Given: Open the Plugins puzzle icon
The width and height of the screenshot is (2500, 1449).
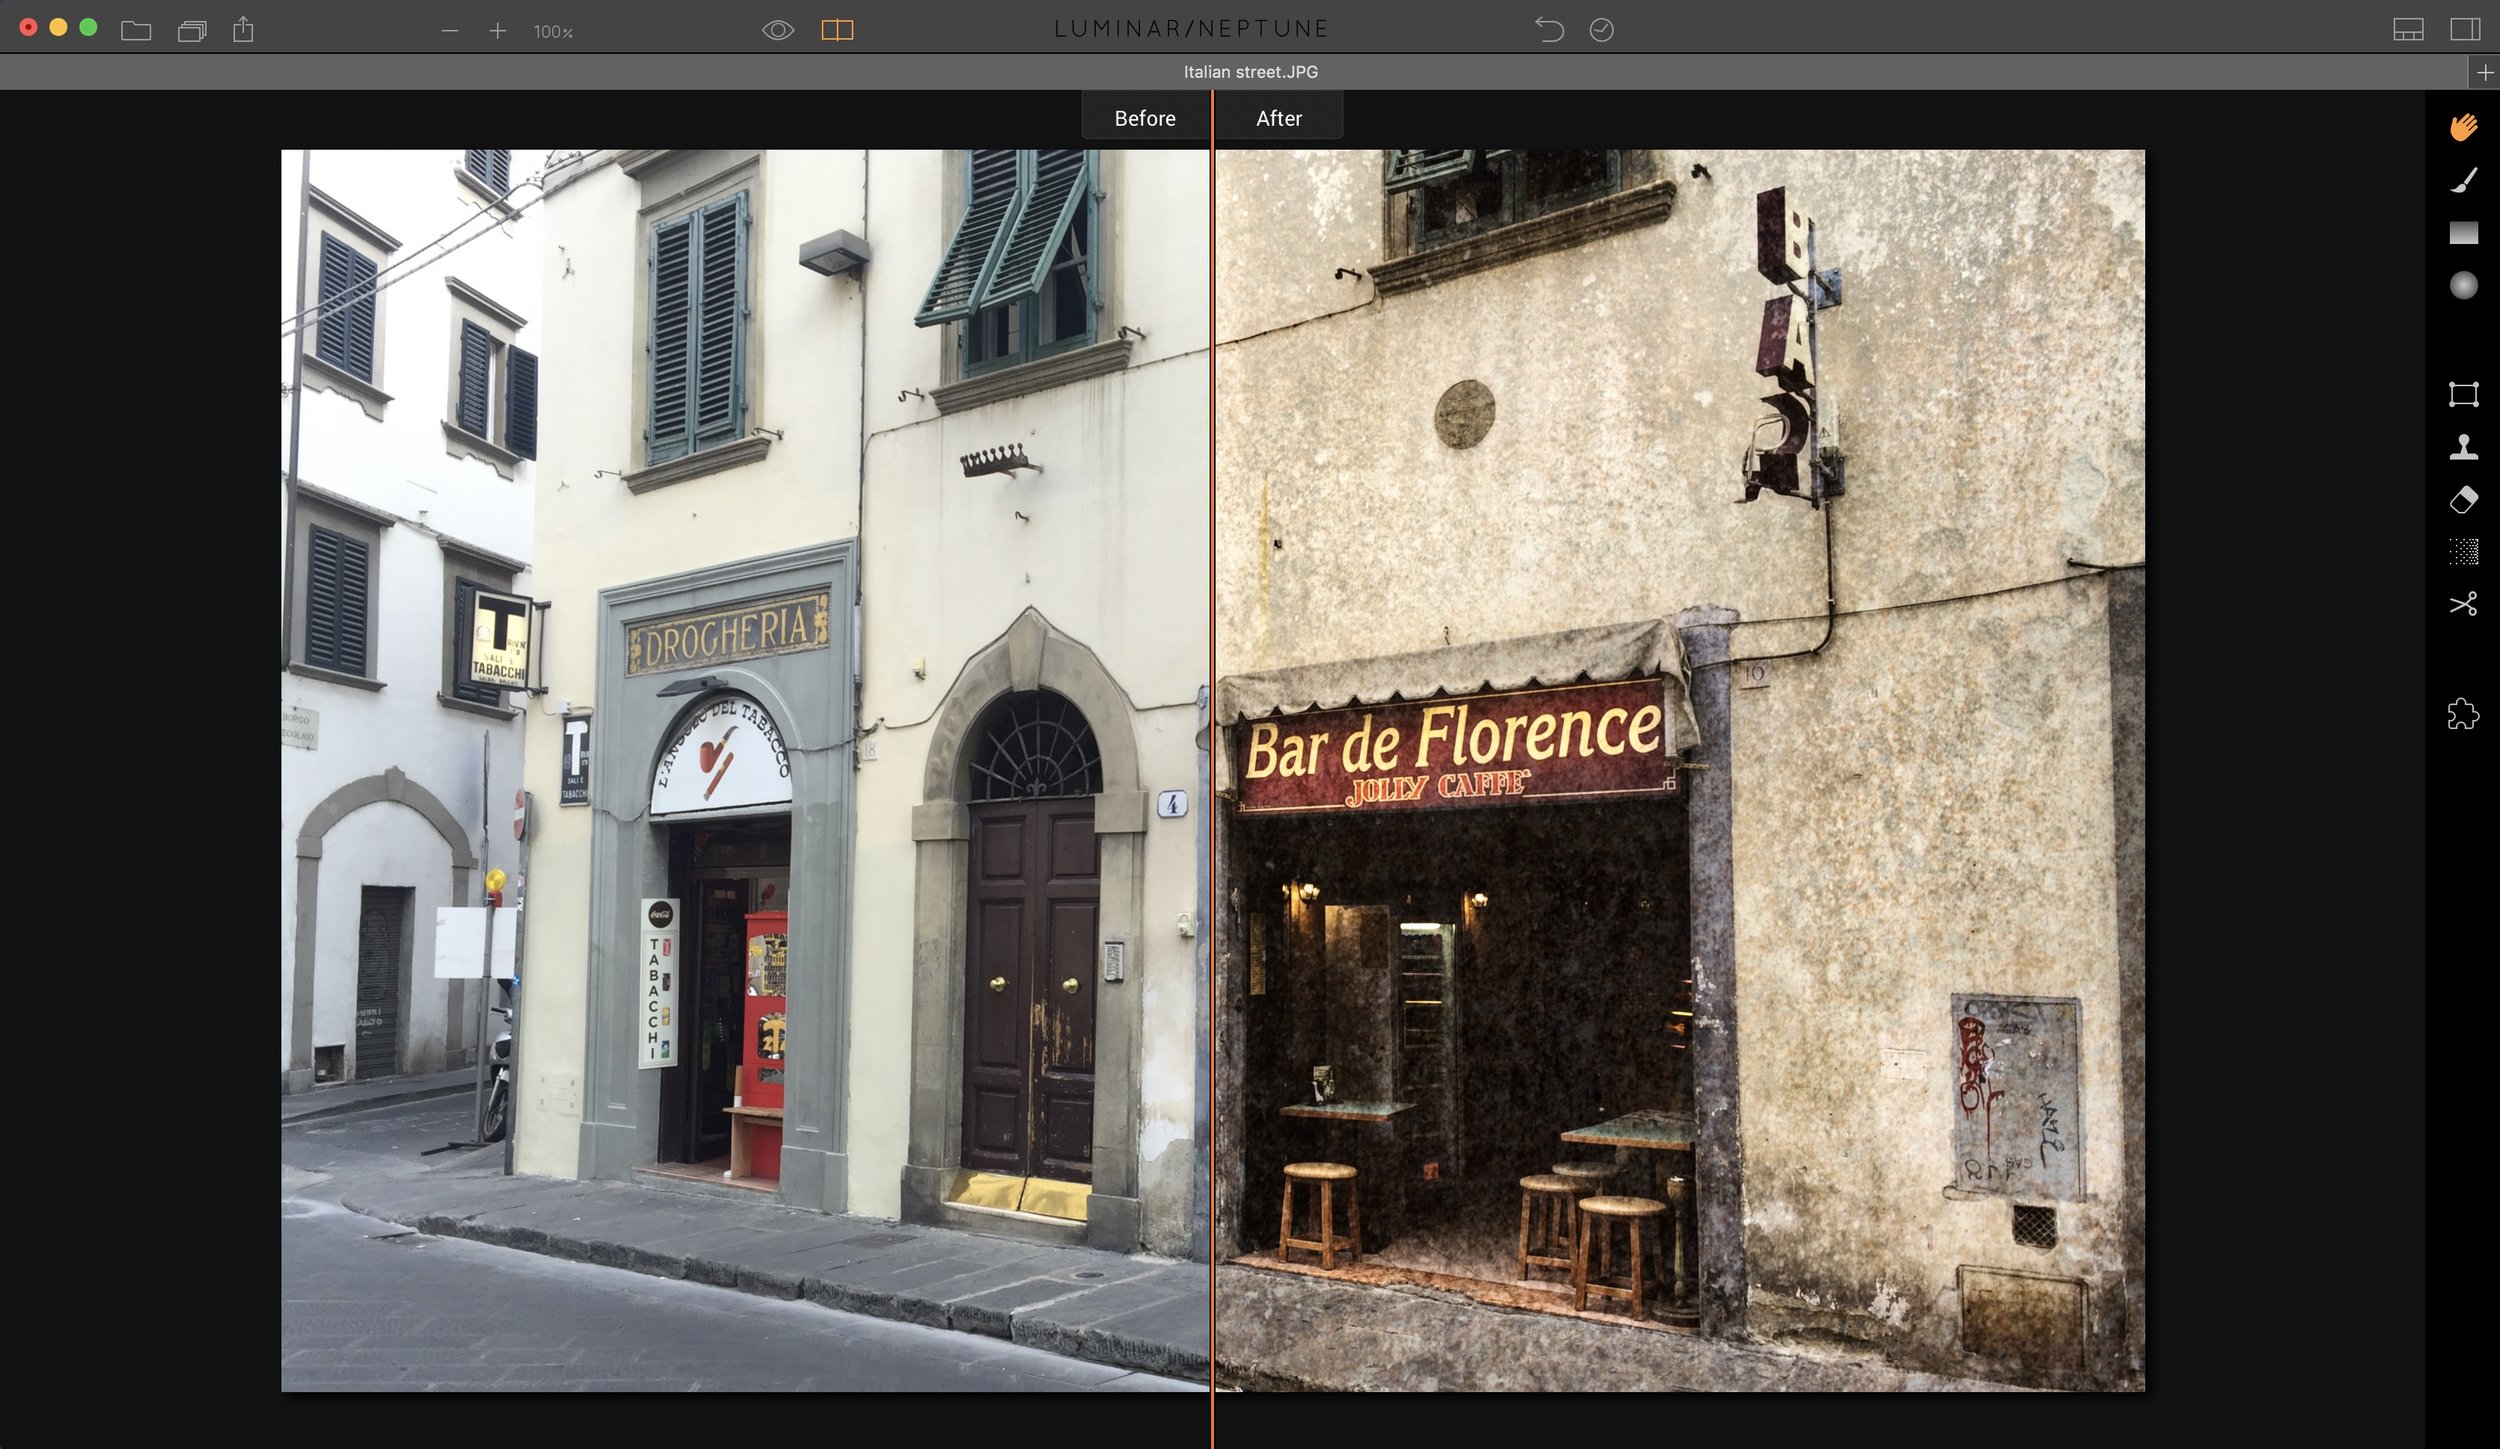Looking at the screenshot, I should [2464, 714].
